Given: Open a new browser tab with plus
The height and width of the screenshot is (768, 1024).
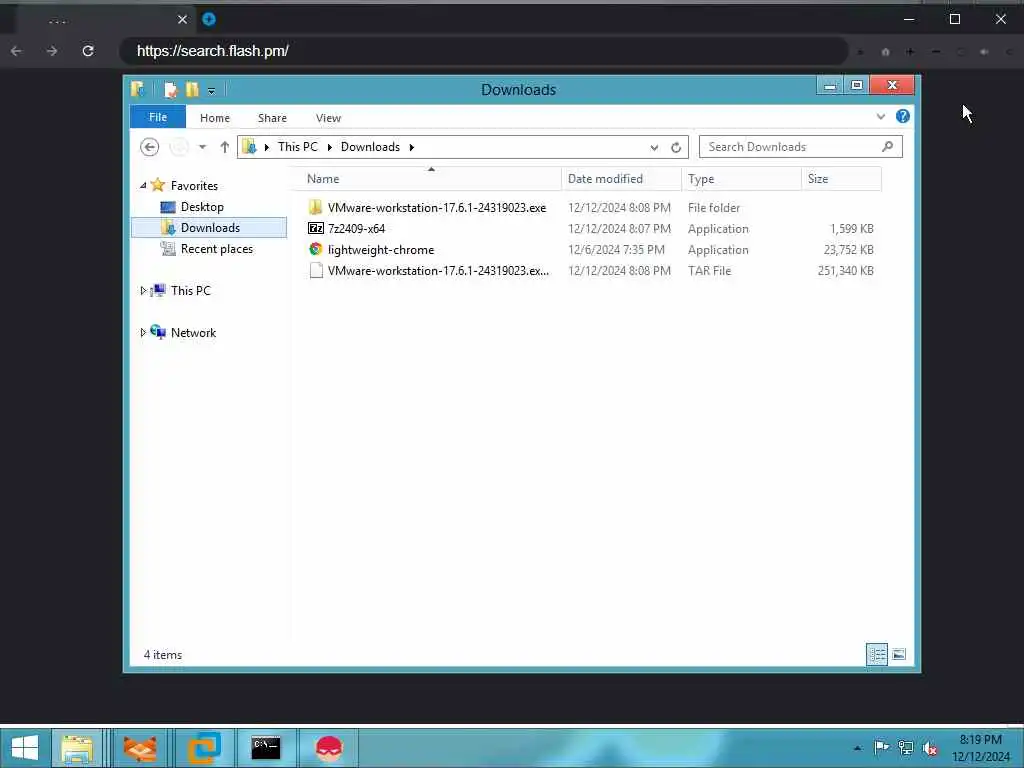Looking at the screenshot, I should 209,20.
